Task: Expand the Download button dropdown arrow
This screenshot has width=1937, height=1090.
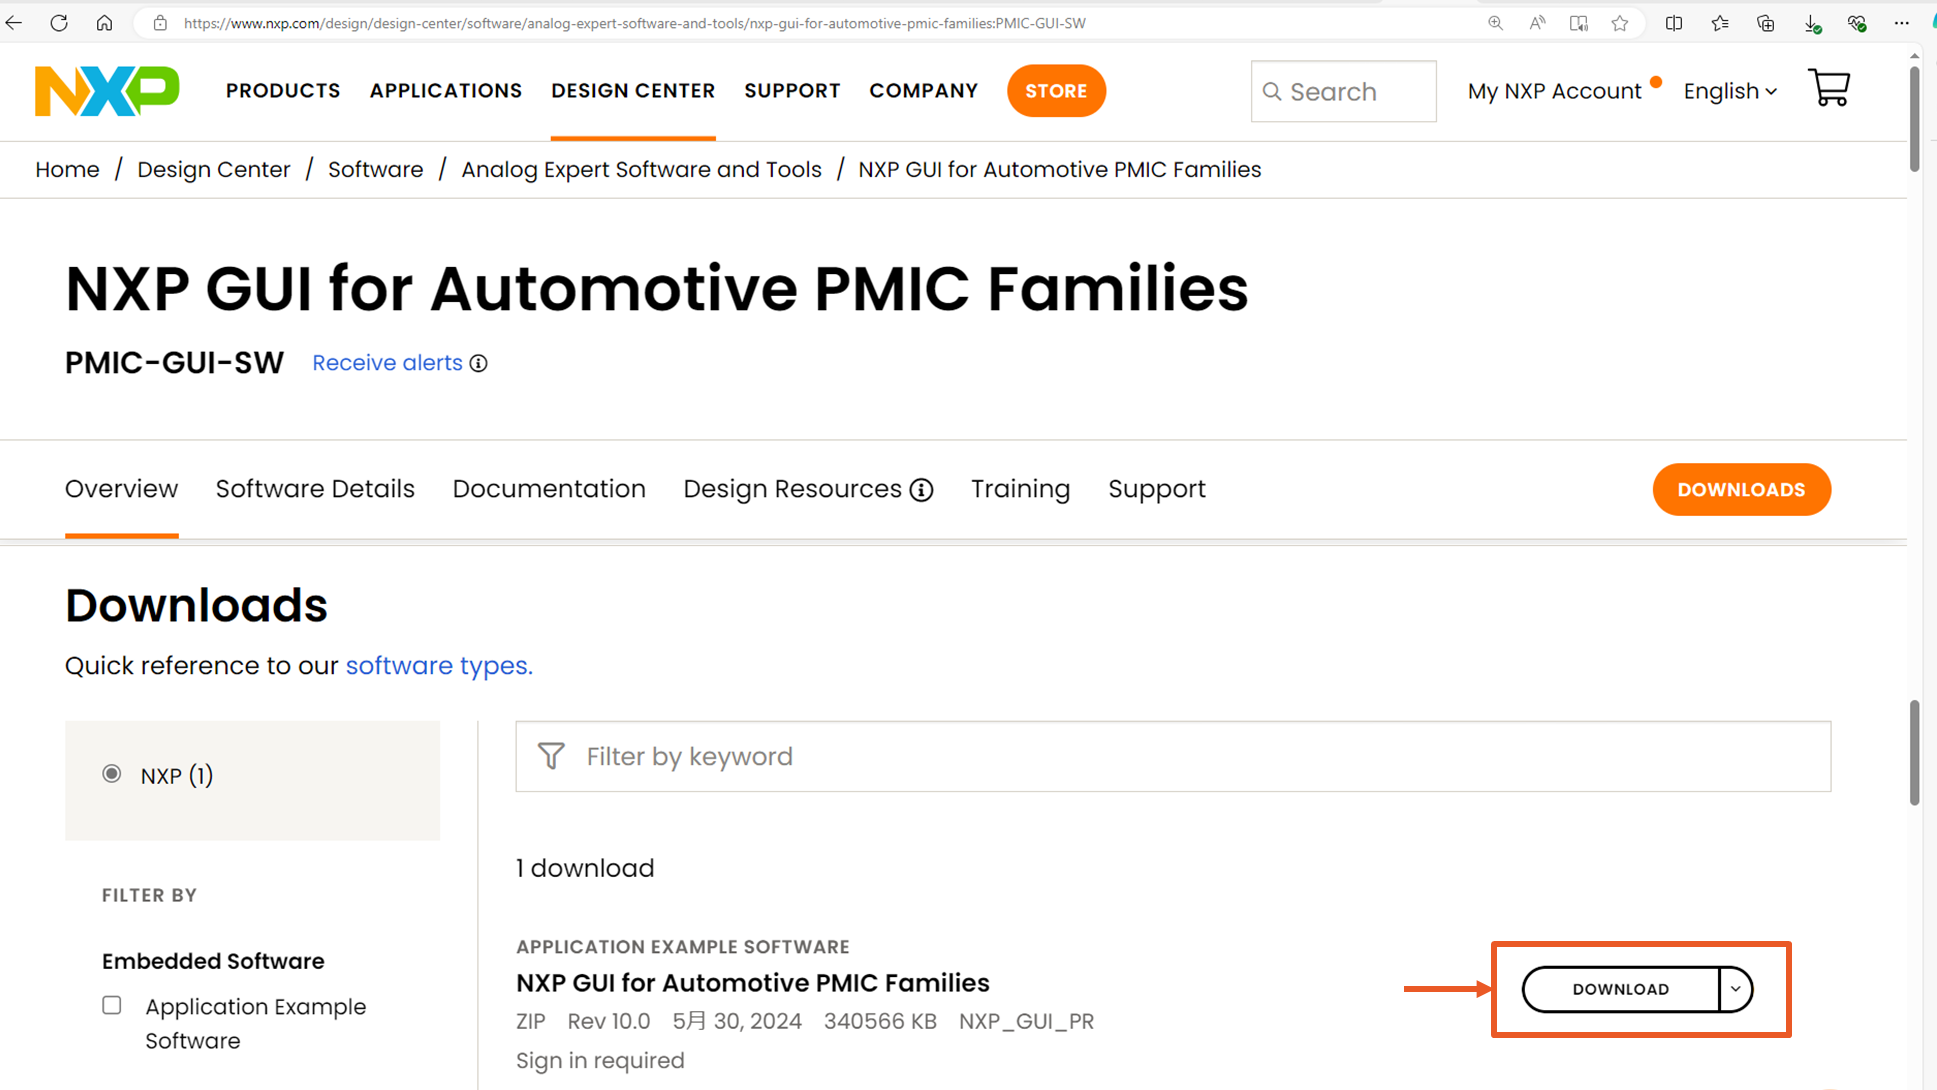Action: click(1735, 989)
